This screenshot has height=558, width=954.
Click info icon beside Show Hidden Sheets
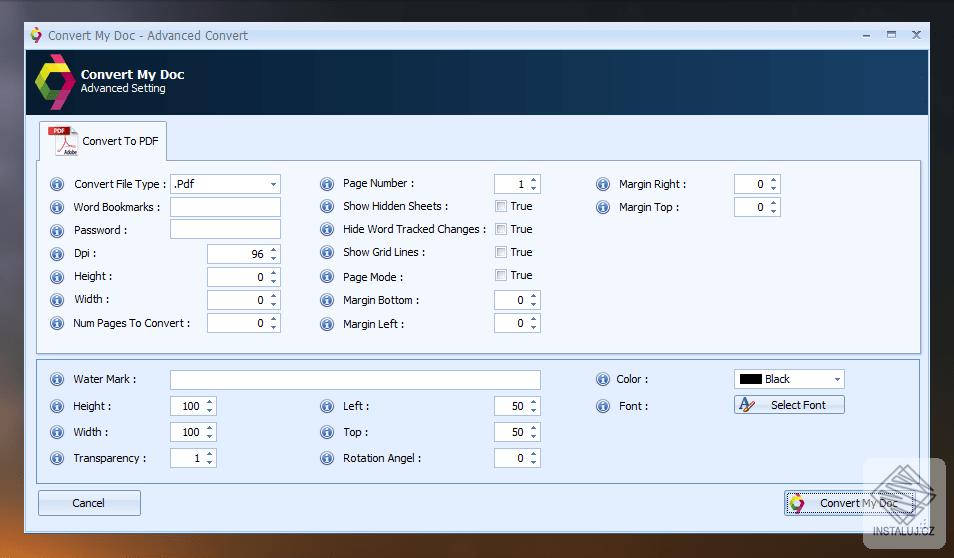pyautogui.click(x=327, y=206)
